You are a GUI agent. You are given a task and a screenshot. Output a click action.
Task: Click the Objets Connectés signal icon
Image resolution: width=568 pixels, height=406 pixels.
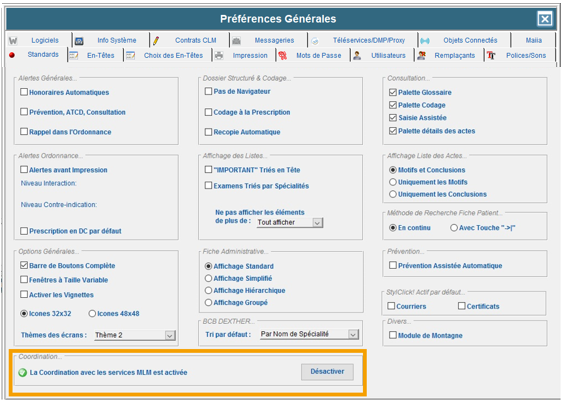point(425,41)
